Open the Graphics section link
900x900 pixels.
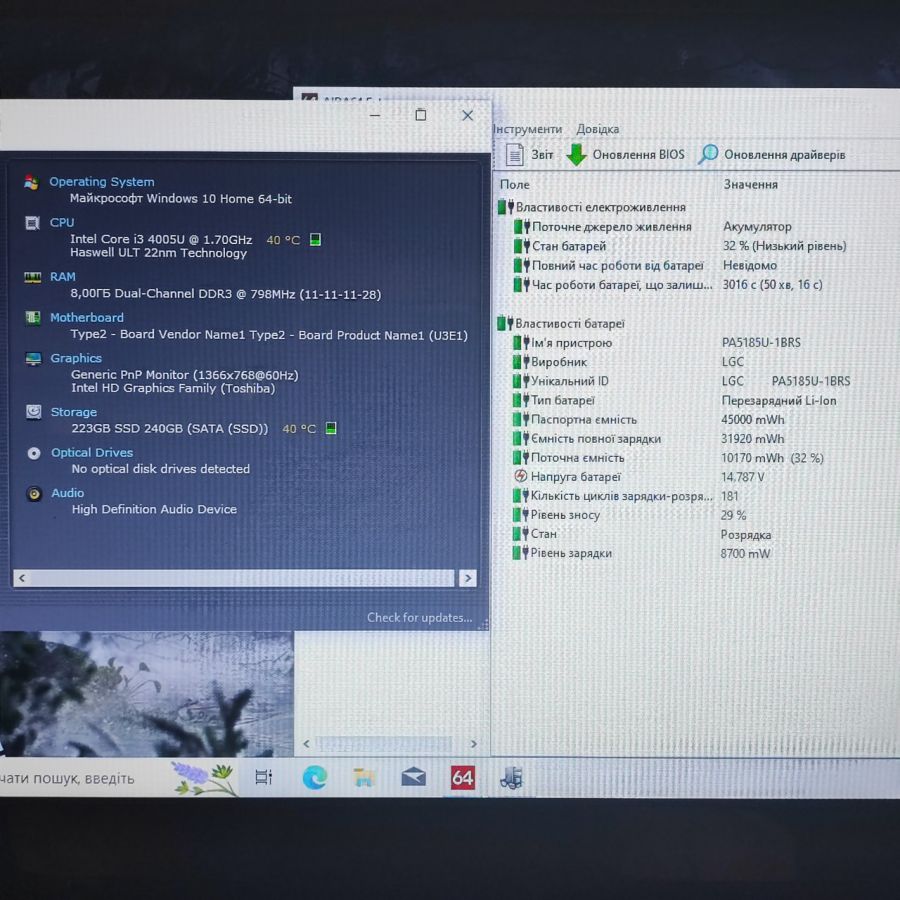point(76,358)
